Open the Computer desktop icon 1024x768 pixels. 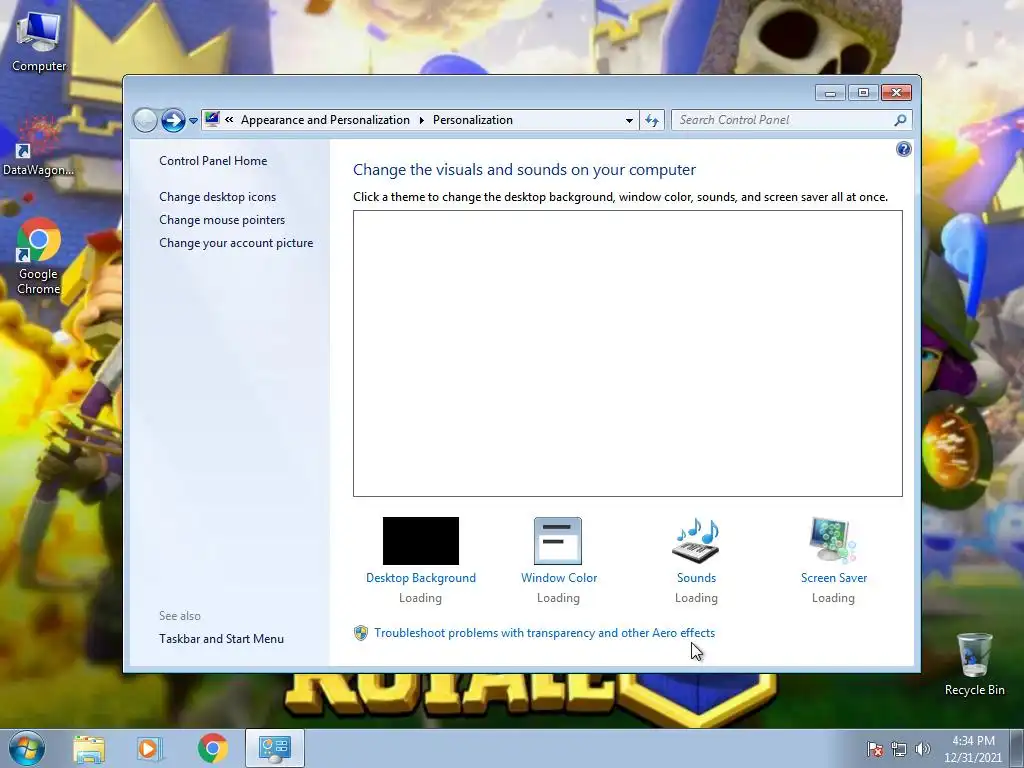pos(39,42)
